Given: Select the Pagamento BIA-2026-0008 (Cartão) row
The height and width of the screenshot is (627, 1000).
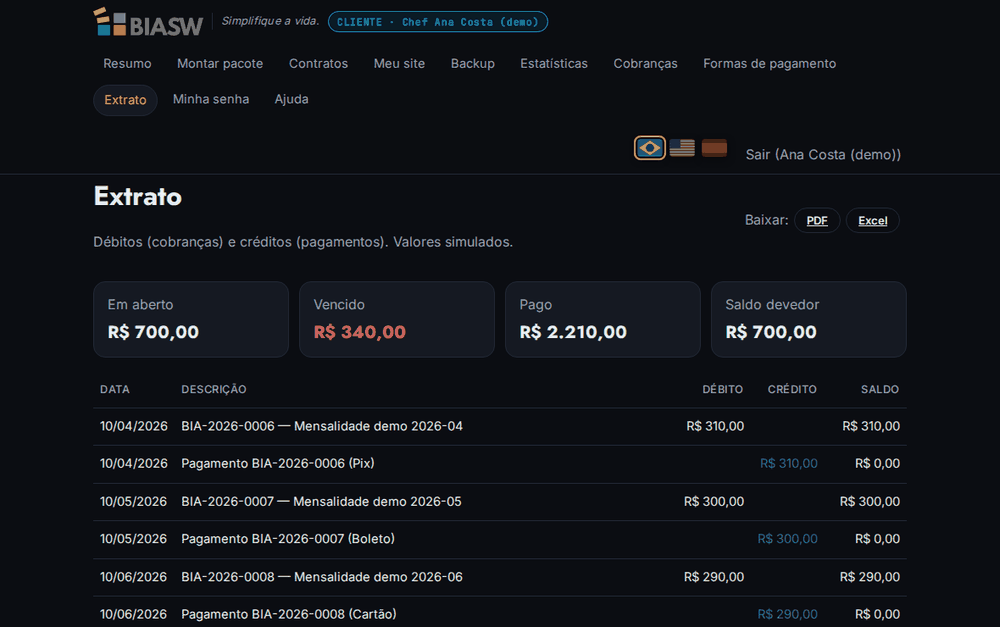Looking at the screenshot, I should point(500,614).
